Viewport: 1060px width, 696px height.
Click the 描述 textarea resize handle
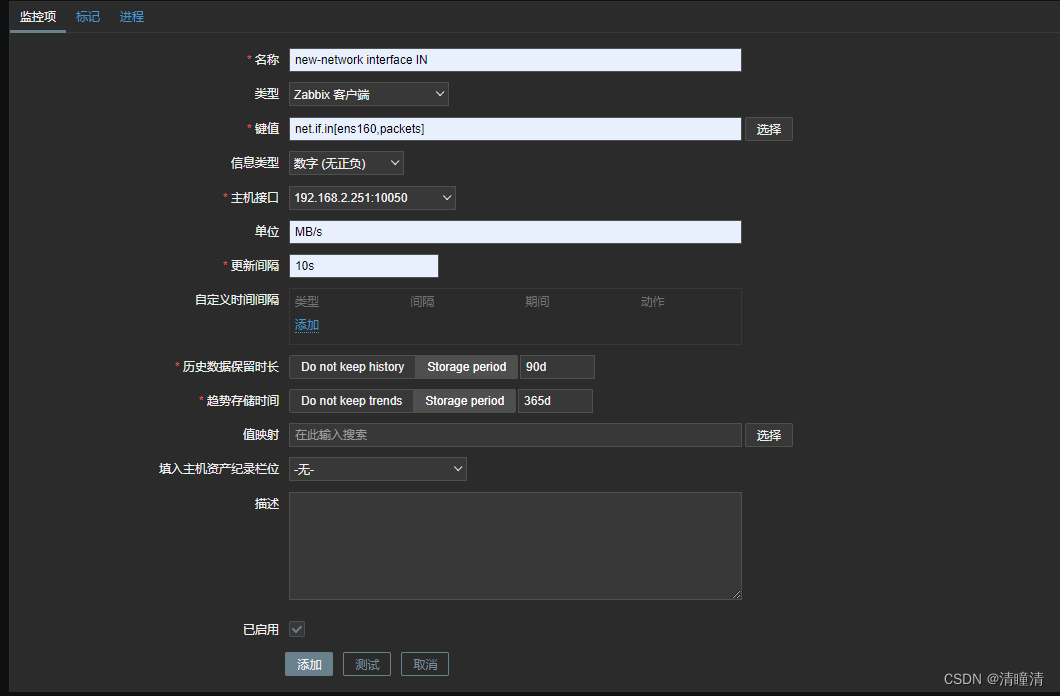(x=736, y=594)
